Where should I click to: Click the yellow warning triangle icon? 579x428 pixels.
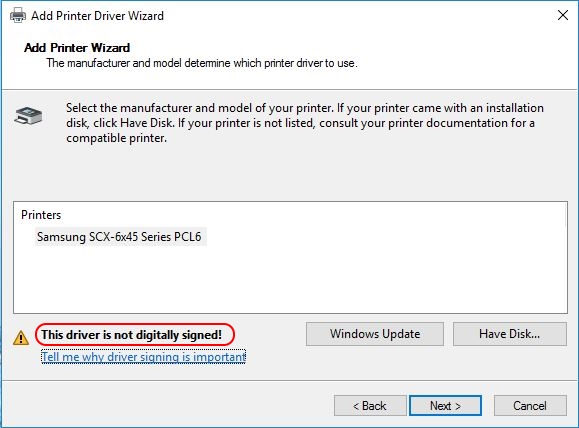click(x=21, y=338)
